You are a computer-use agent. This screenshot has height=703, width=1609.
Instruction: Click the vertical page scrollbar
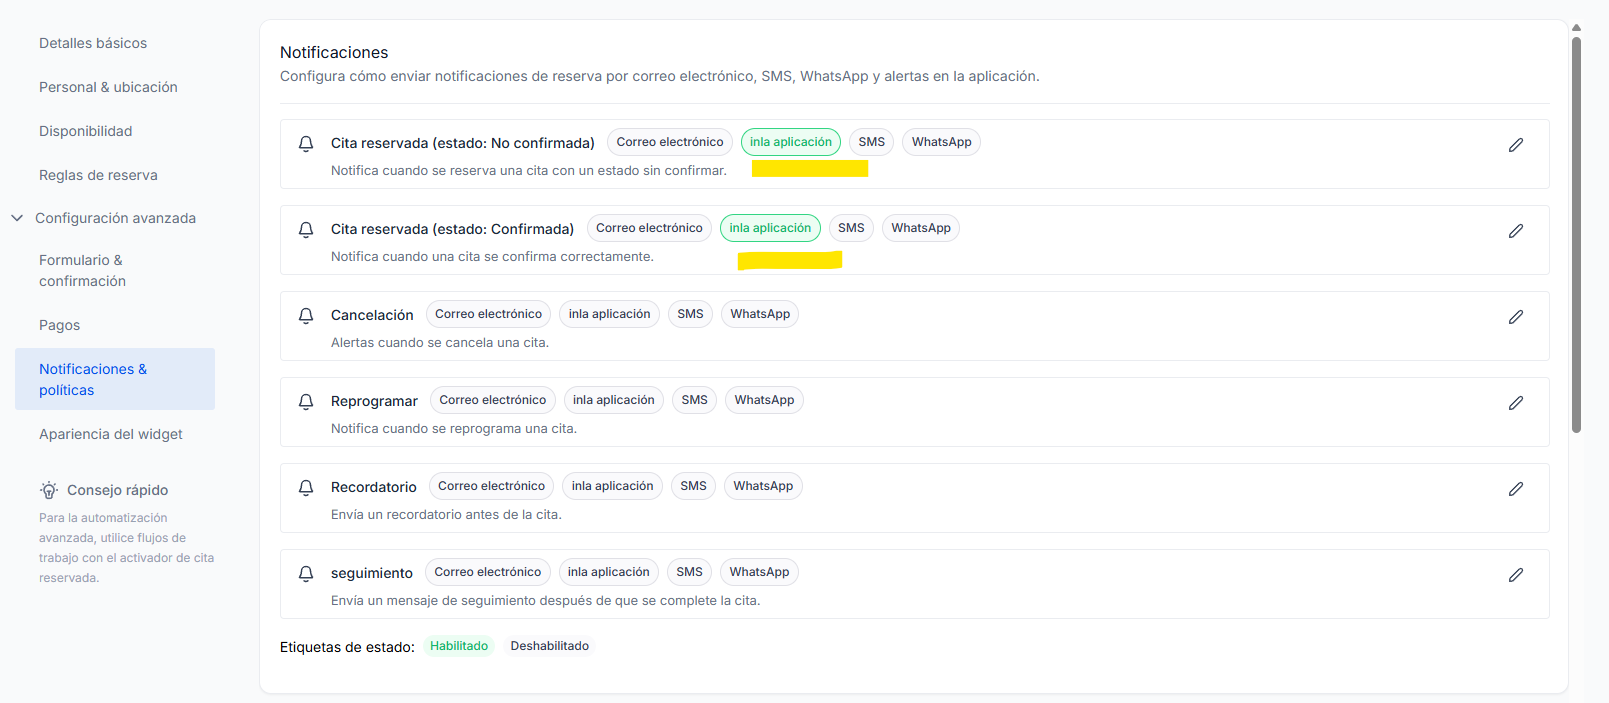click(1576, 235)
